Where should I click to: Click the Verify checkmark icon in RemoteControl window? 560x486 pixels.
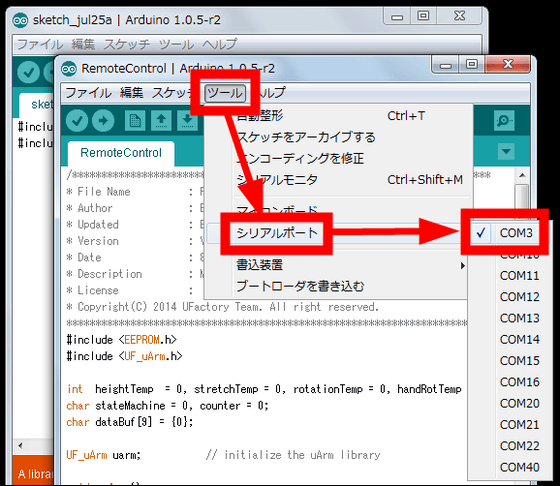(77, 121)
